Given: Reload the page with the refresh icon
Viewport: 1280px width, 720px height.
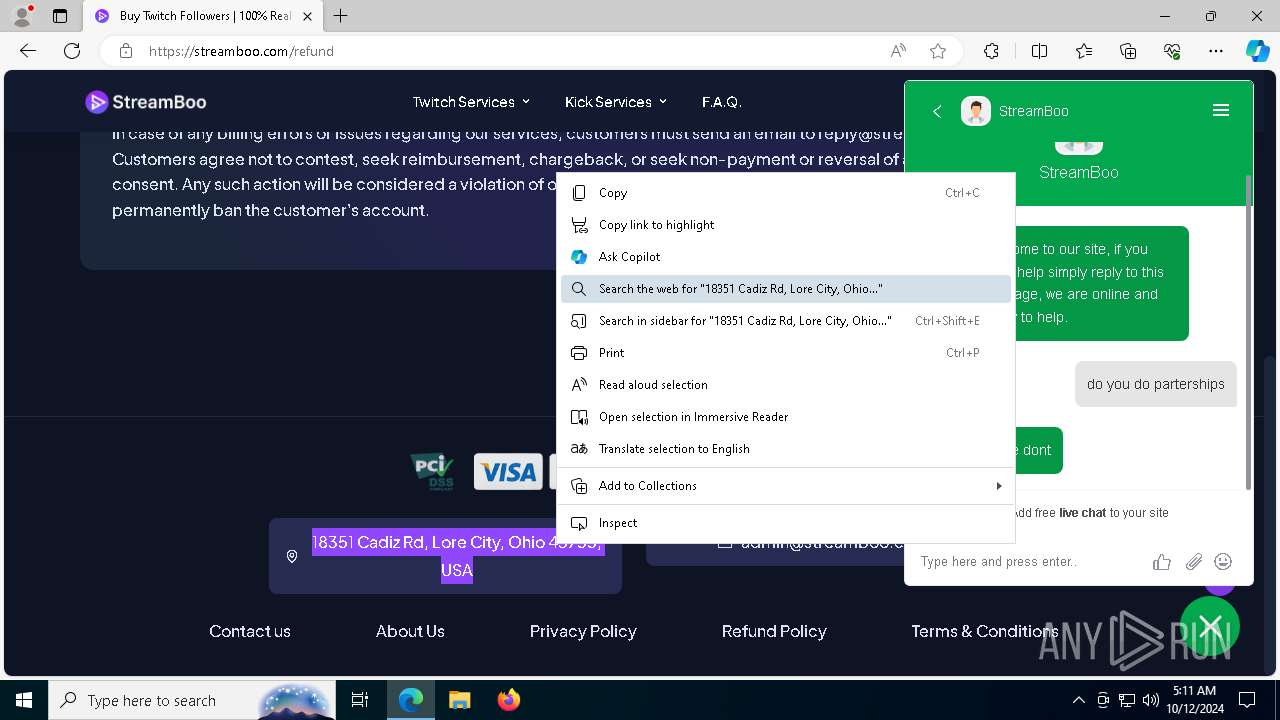Looking at the screenshot, I should [x=72, y=51].
